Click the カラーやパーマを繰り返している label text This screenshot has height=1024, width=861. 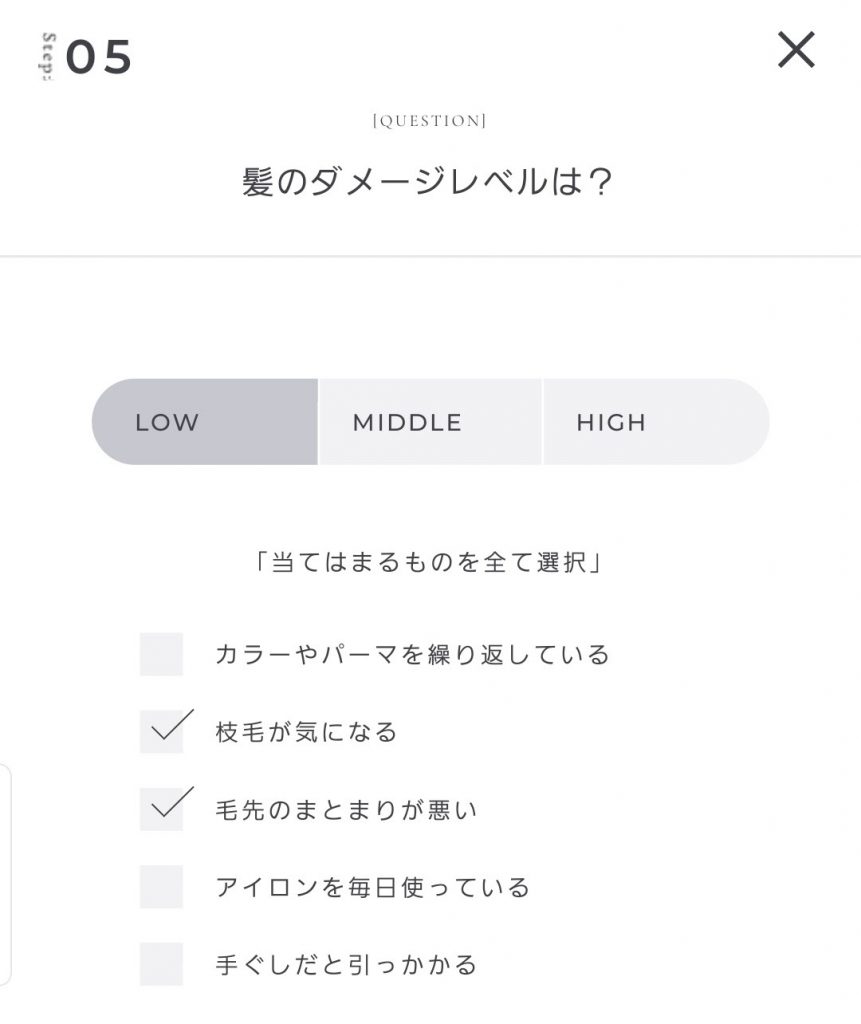coord(412,655)
